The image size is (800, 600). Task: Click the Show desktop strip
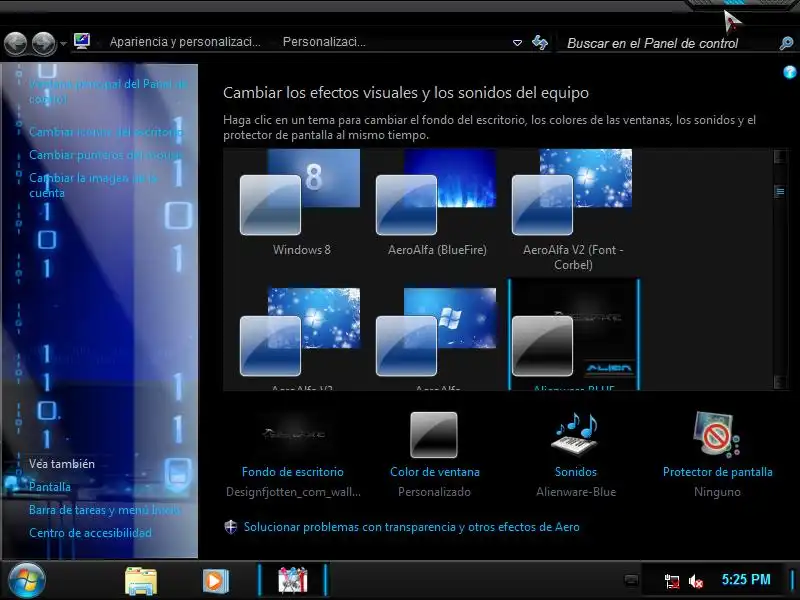coord(793,580)
